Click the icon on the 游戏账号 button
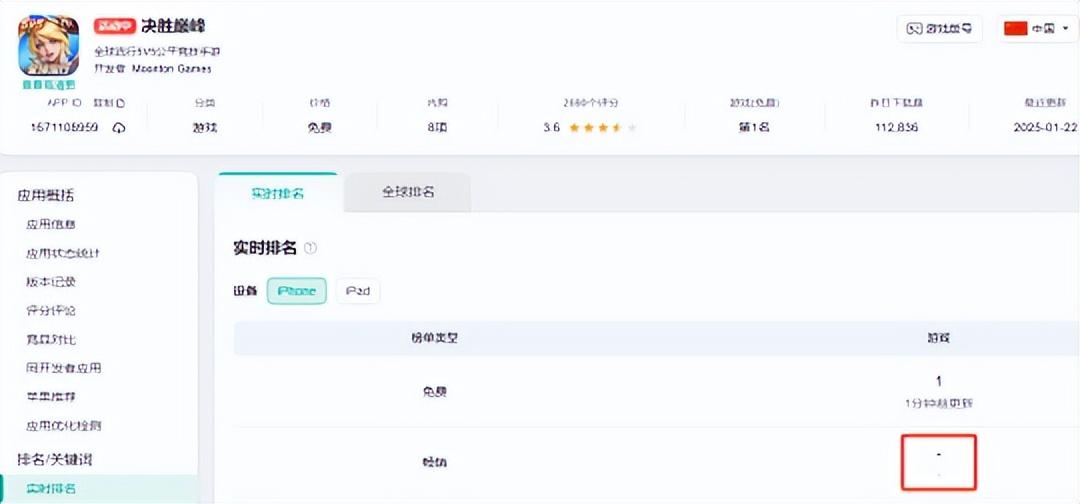Screen dimensions: 1080x504 (x=914, y=28)
